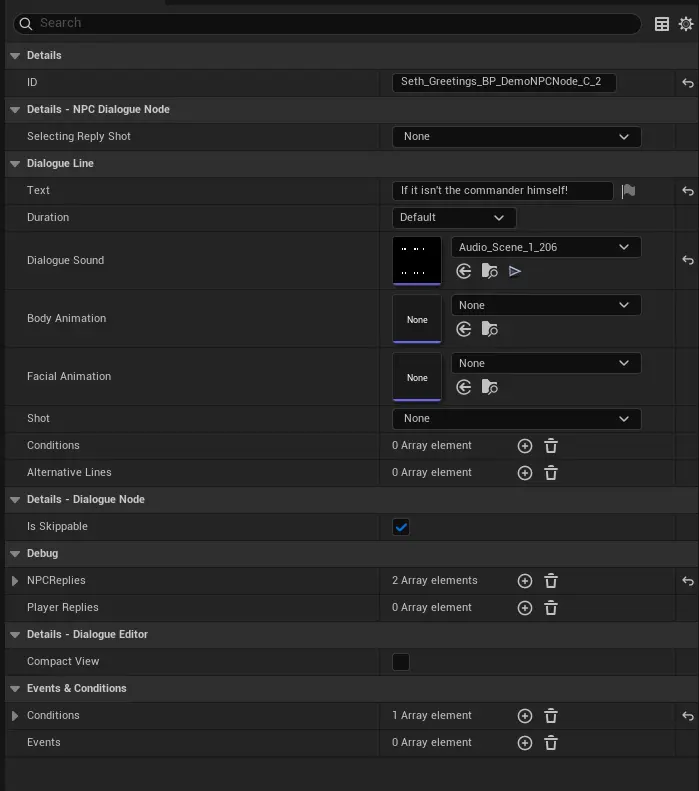
Task: Enable the Compact View checkbox
Action: pos(401,662)
